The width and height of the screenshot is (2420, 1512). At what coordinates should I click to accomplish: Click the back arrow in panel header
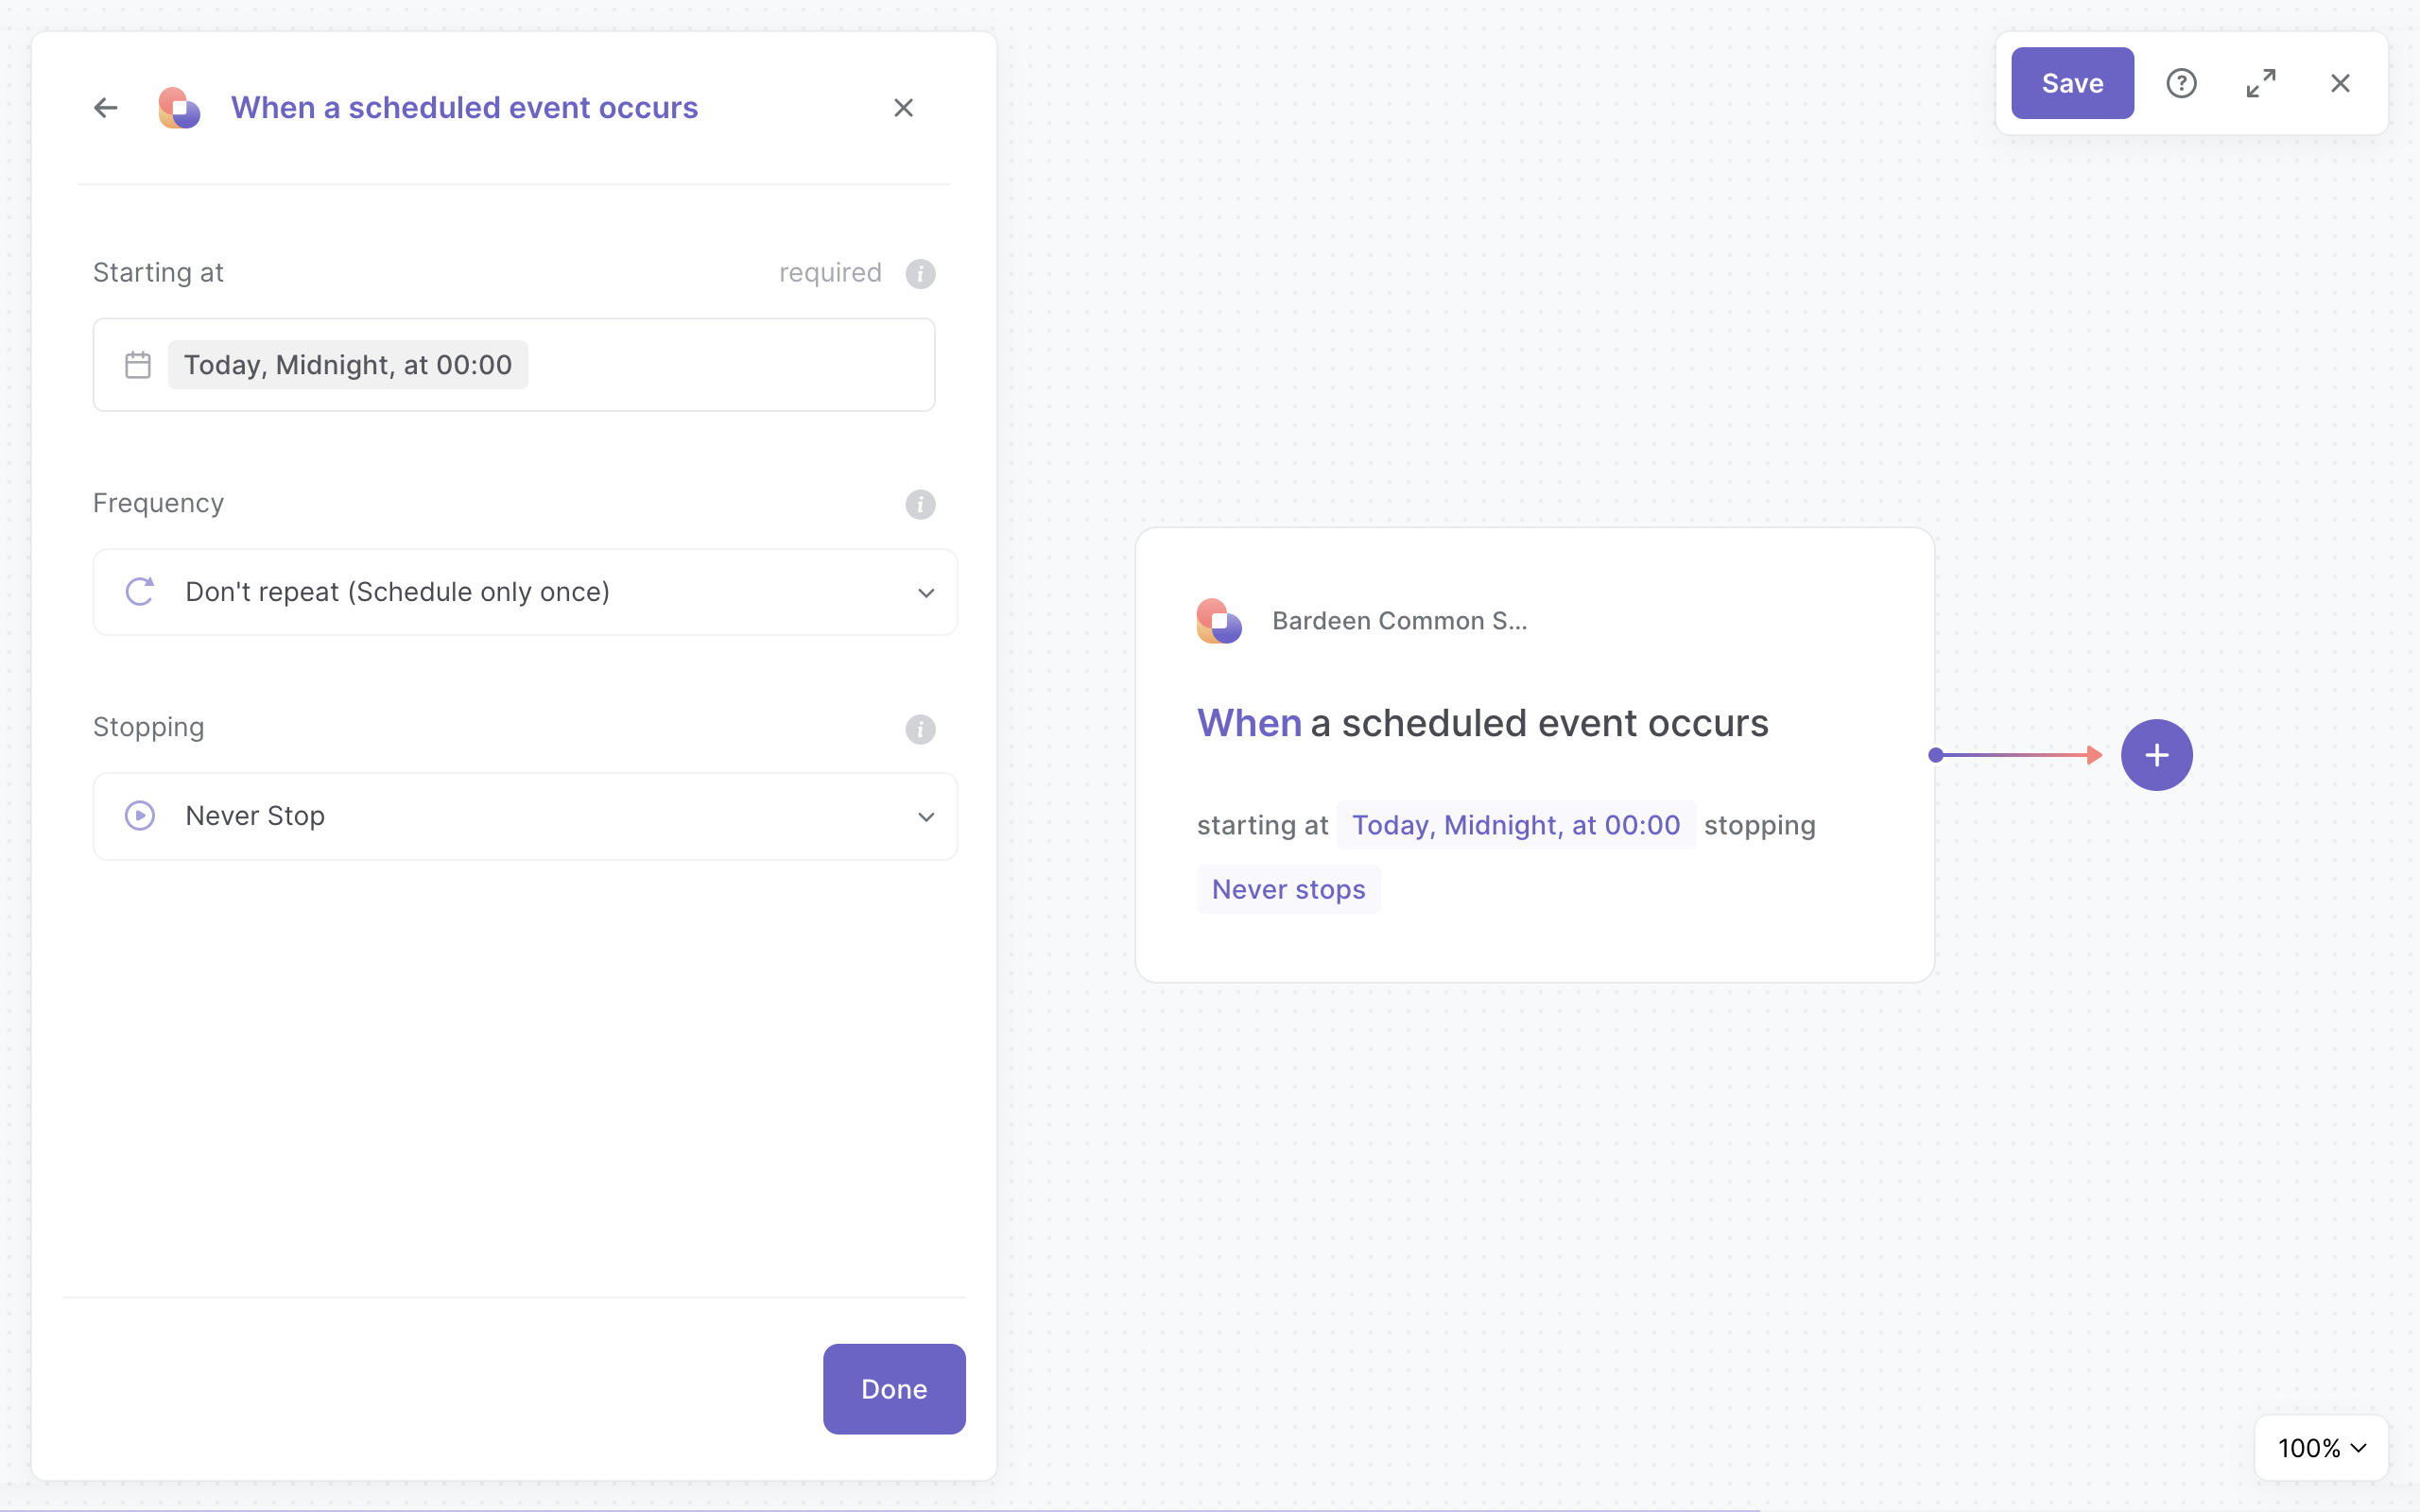pos(106,108)
